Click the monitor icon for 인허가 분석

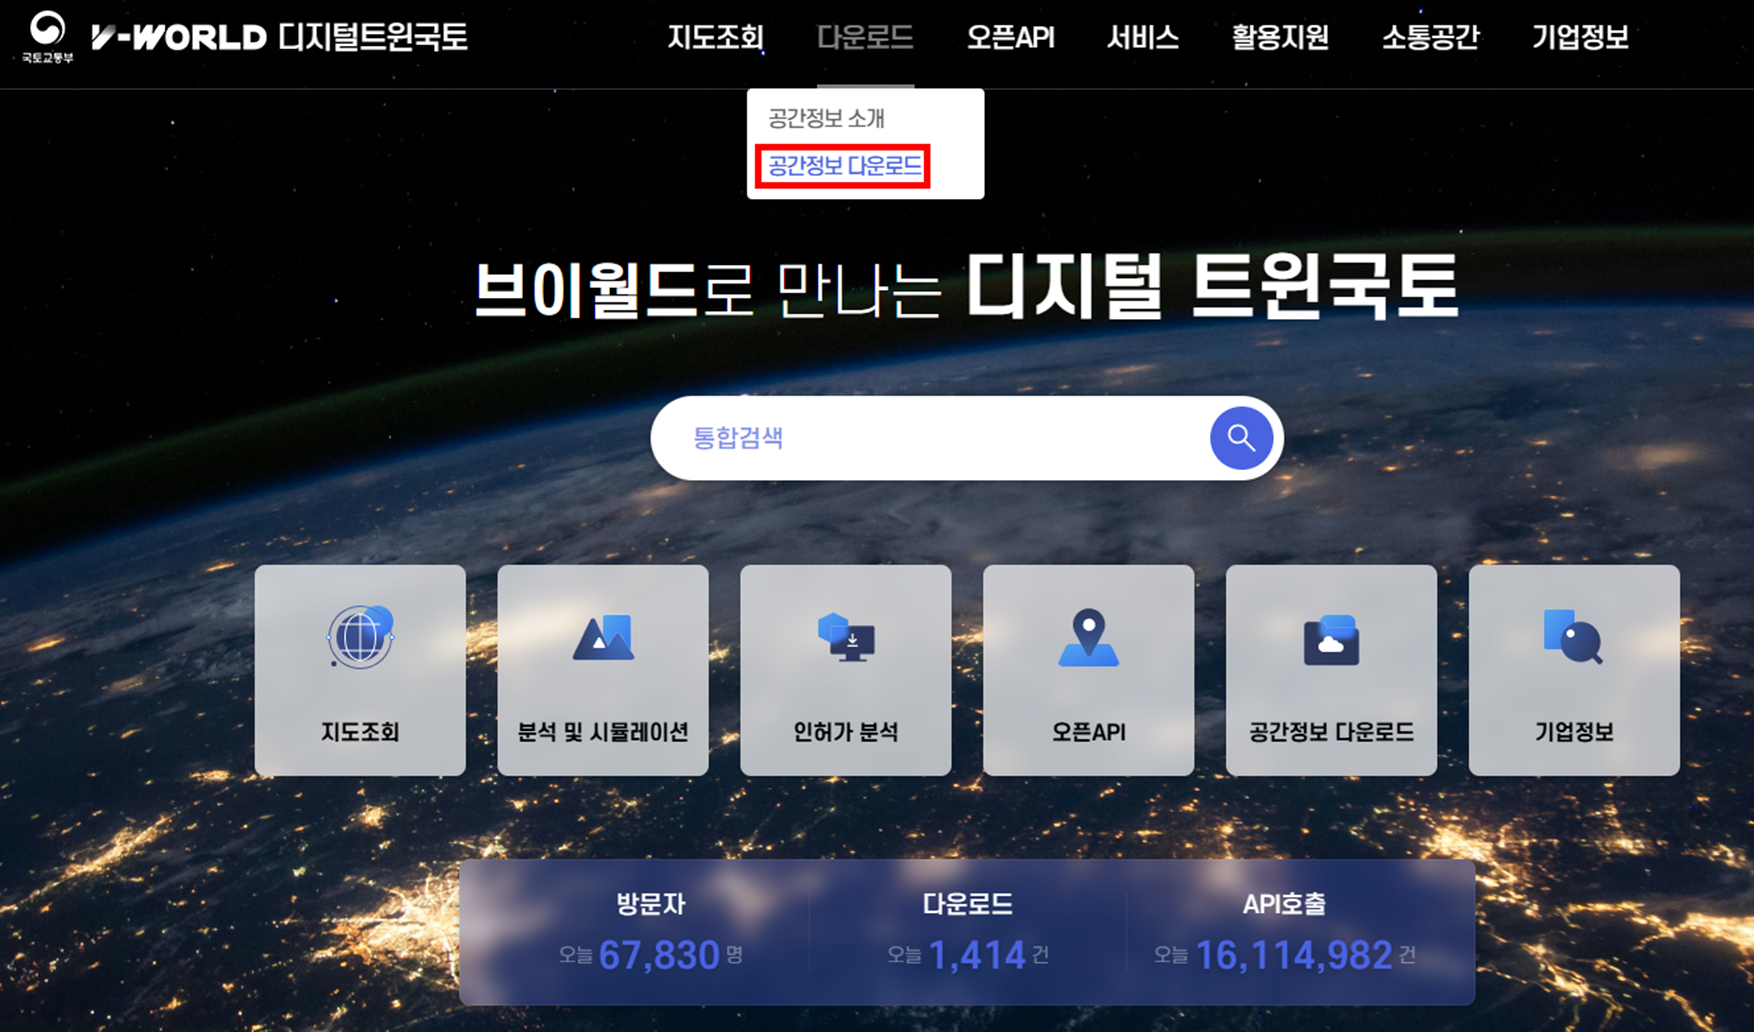[x=846, y=637]
